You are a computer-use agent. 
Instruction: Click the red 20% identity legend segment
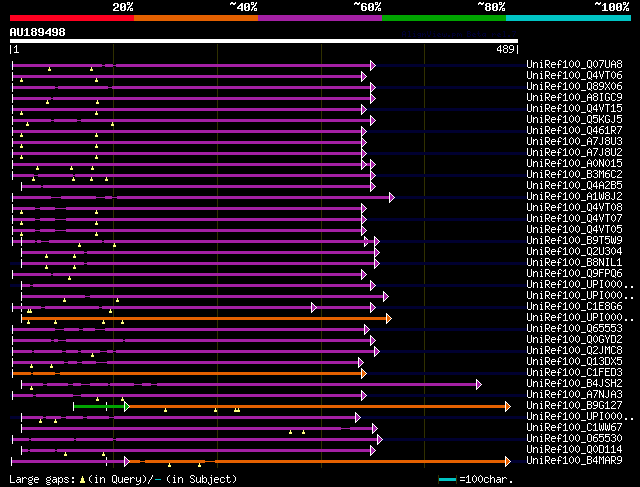72,18
